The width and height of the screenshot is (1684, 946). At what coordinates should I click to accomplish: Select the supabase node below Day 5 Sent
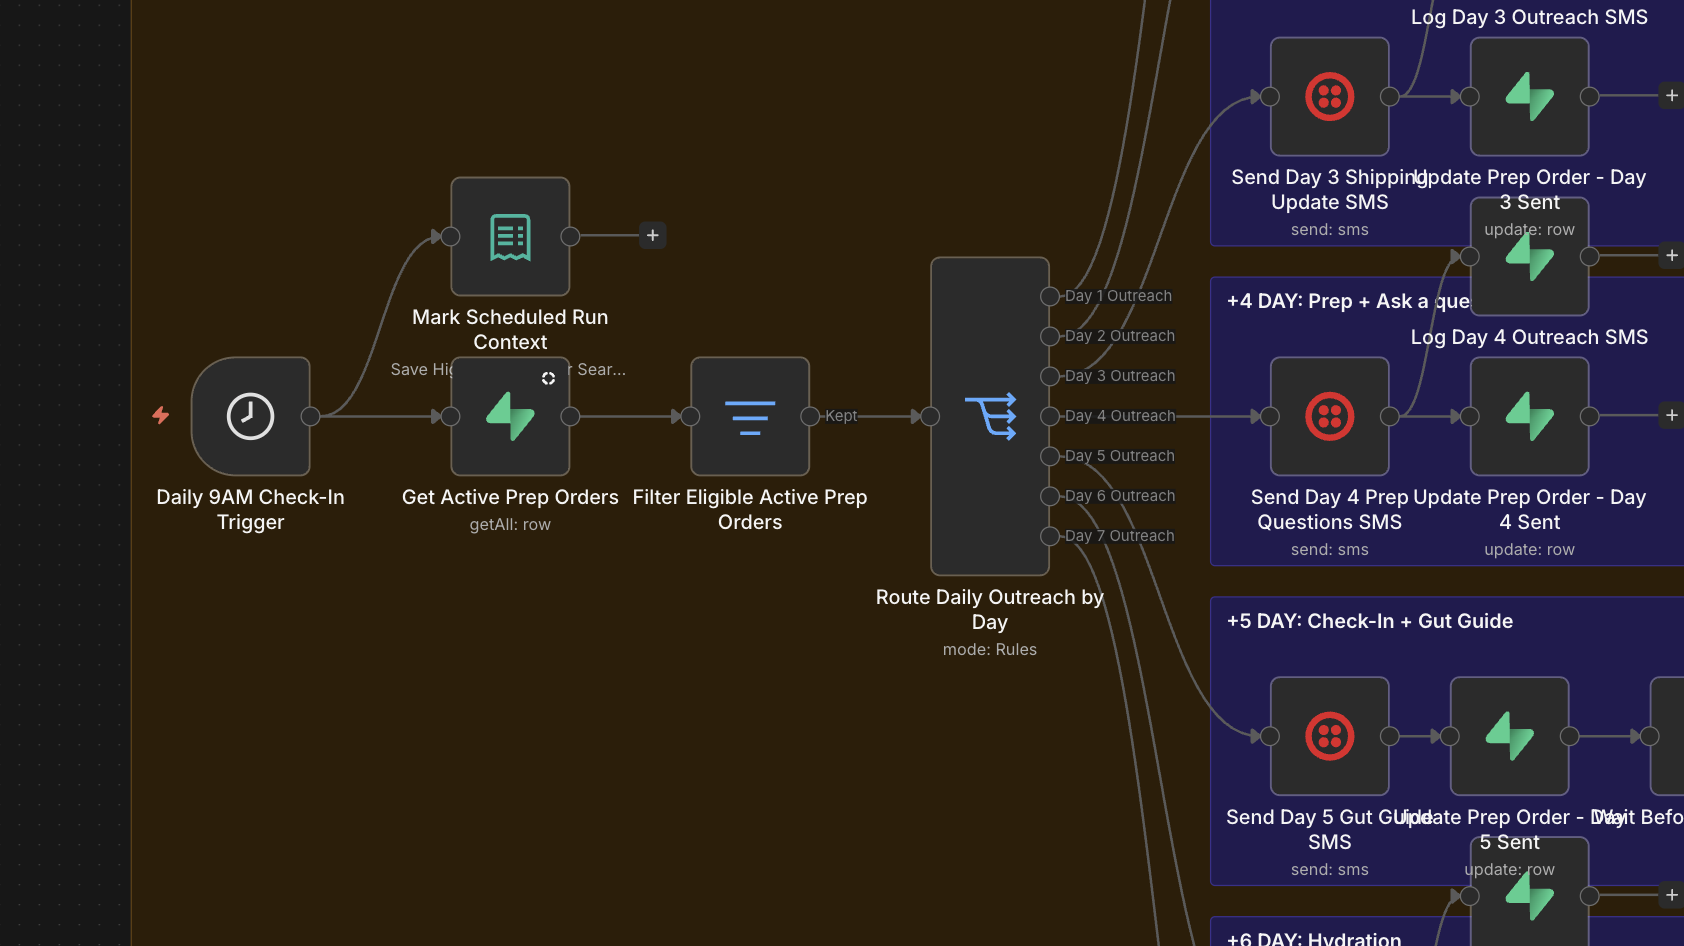[x=1530, y=892]
